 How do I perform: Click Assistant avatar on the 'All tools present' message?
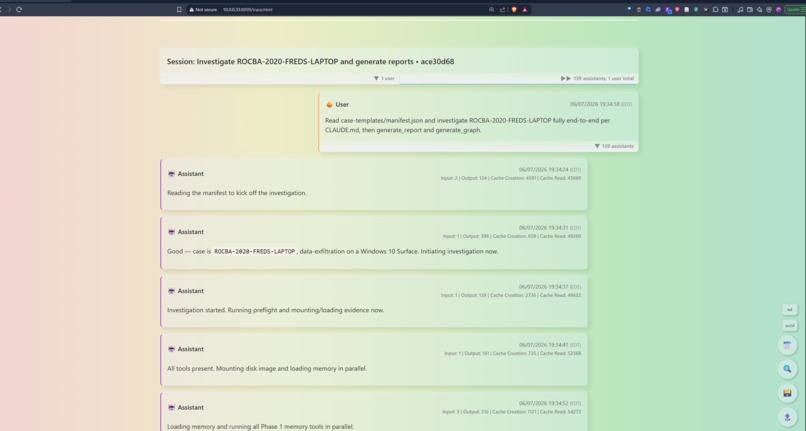coord(171,349)
